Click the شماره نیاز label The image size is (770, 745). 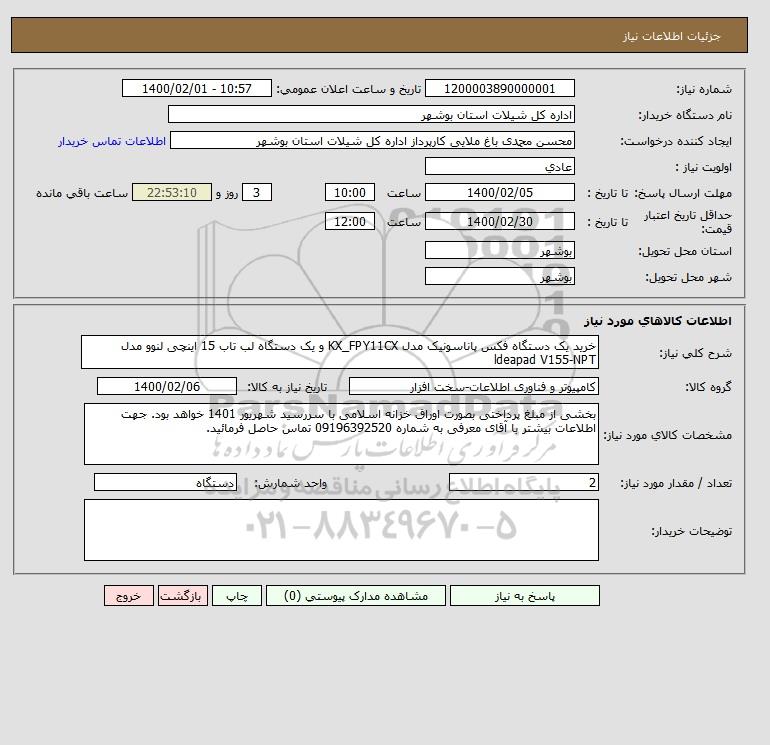[x=704, y=89]
